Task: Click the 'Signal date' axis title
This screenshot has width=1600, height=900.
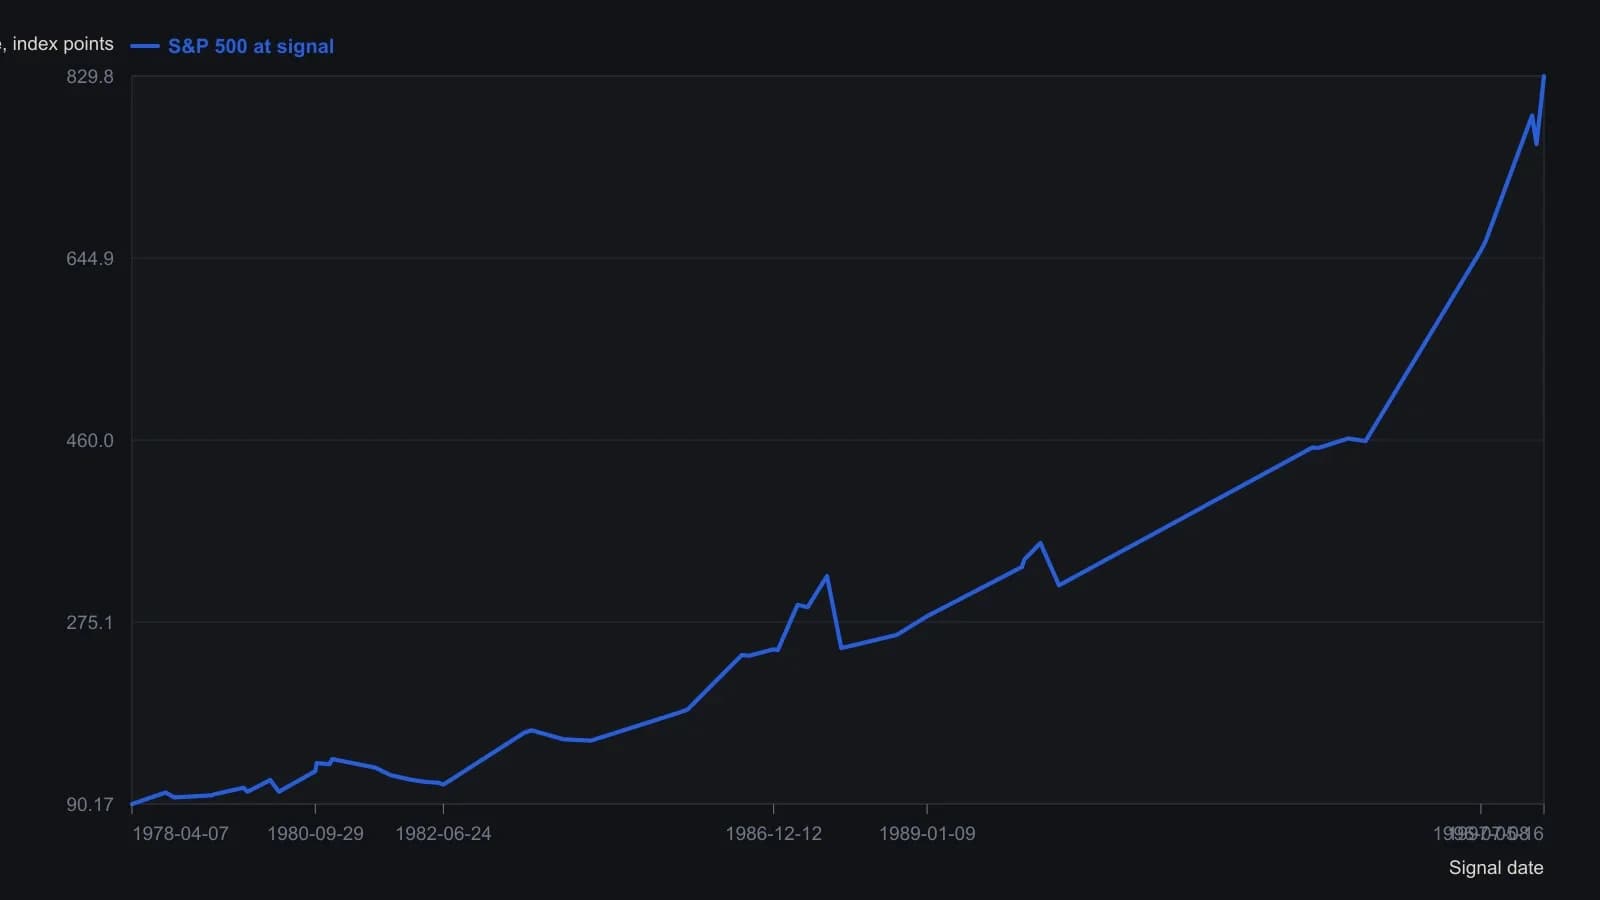Action: click(x=1496, y=868)
